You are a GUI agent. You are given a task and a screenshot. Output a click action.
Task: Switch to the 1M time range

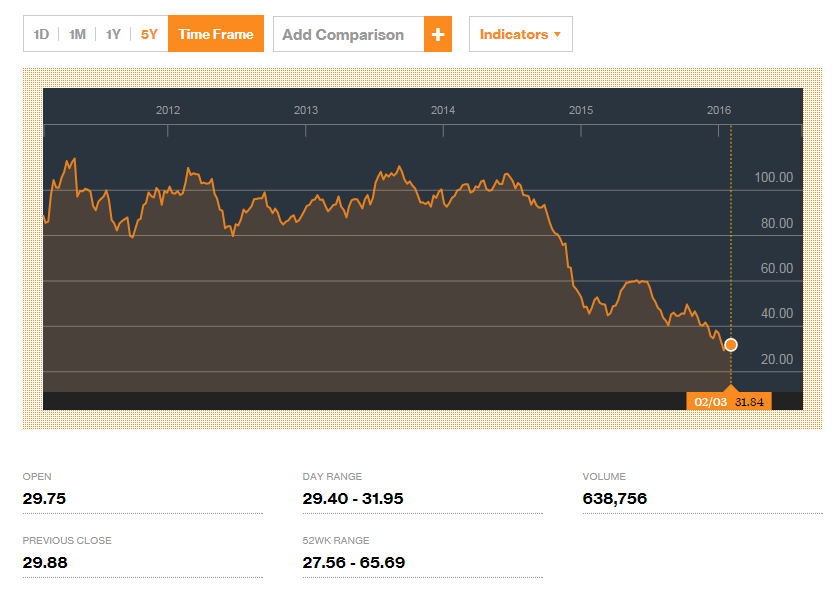coord(77,35)
